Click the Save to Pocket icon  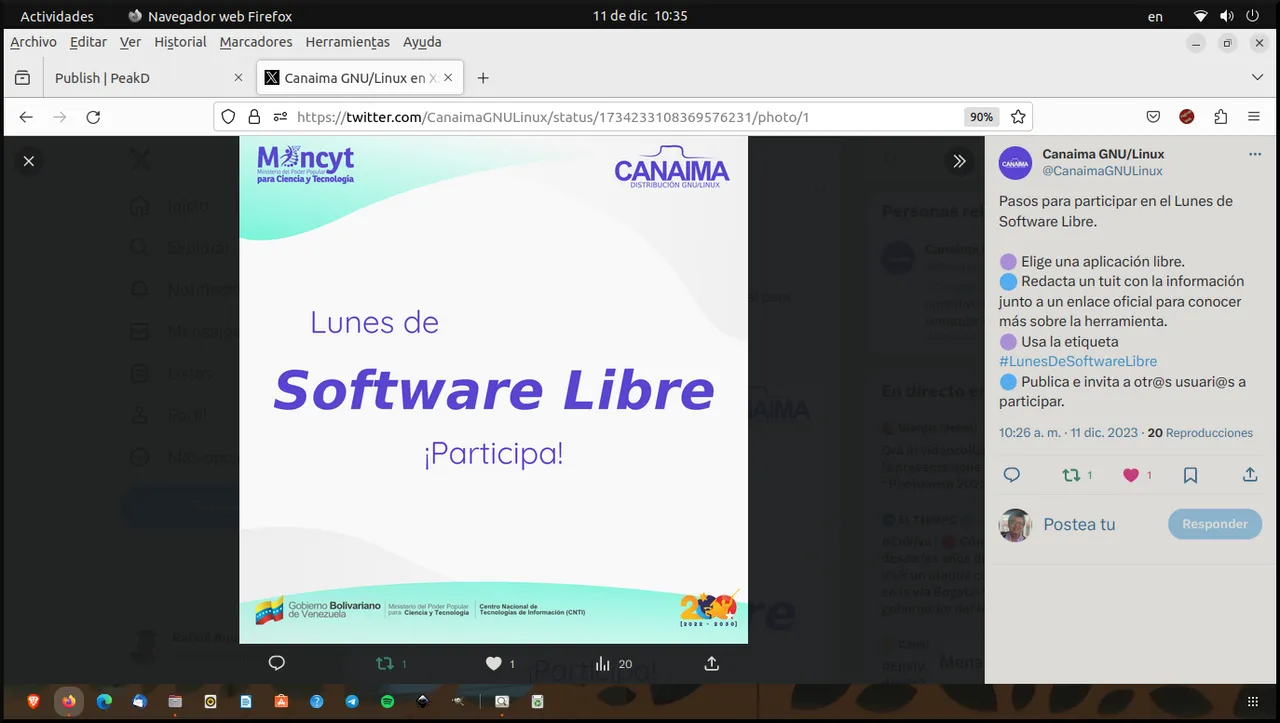[x=1153, y=117]
